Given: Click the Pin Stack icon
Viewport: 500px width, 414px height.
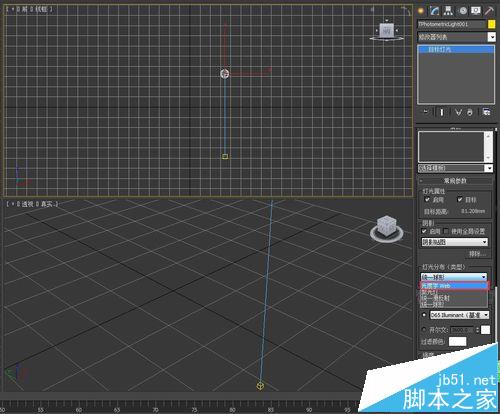Looking at the screenshot, I should click(x=426, y=112).
